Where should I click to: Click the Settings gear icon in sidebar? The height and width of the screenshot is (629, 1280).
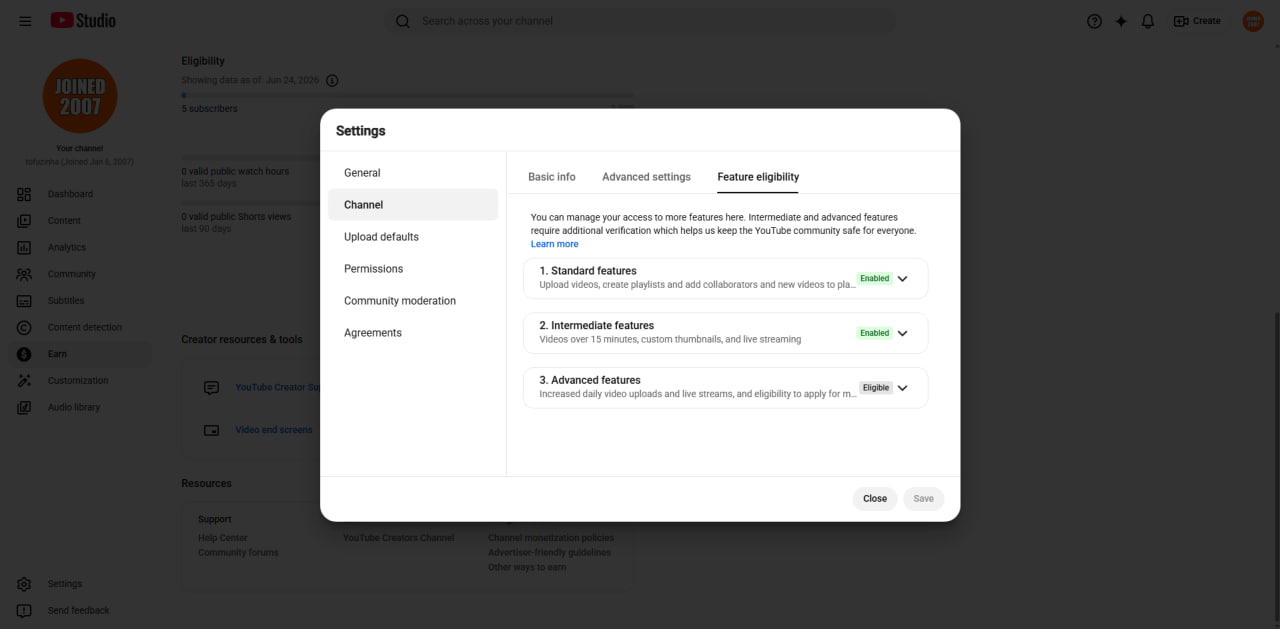[24, 584]
